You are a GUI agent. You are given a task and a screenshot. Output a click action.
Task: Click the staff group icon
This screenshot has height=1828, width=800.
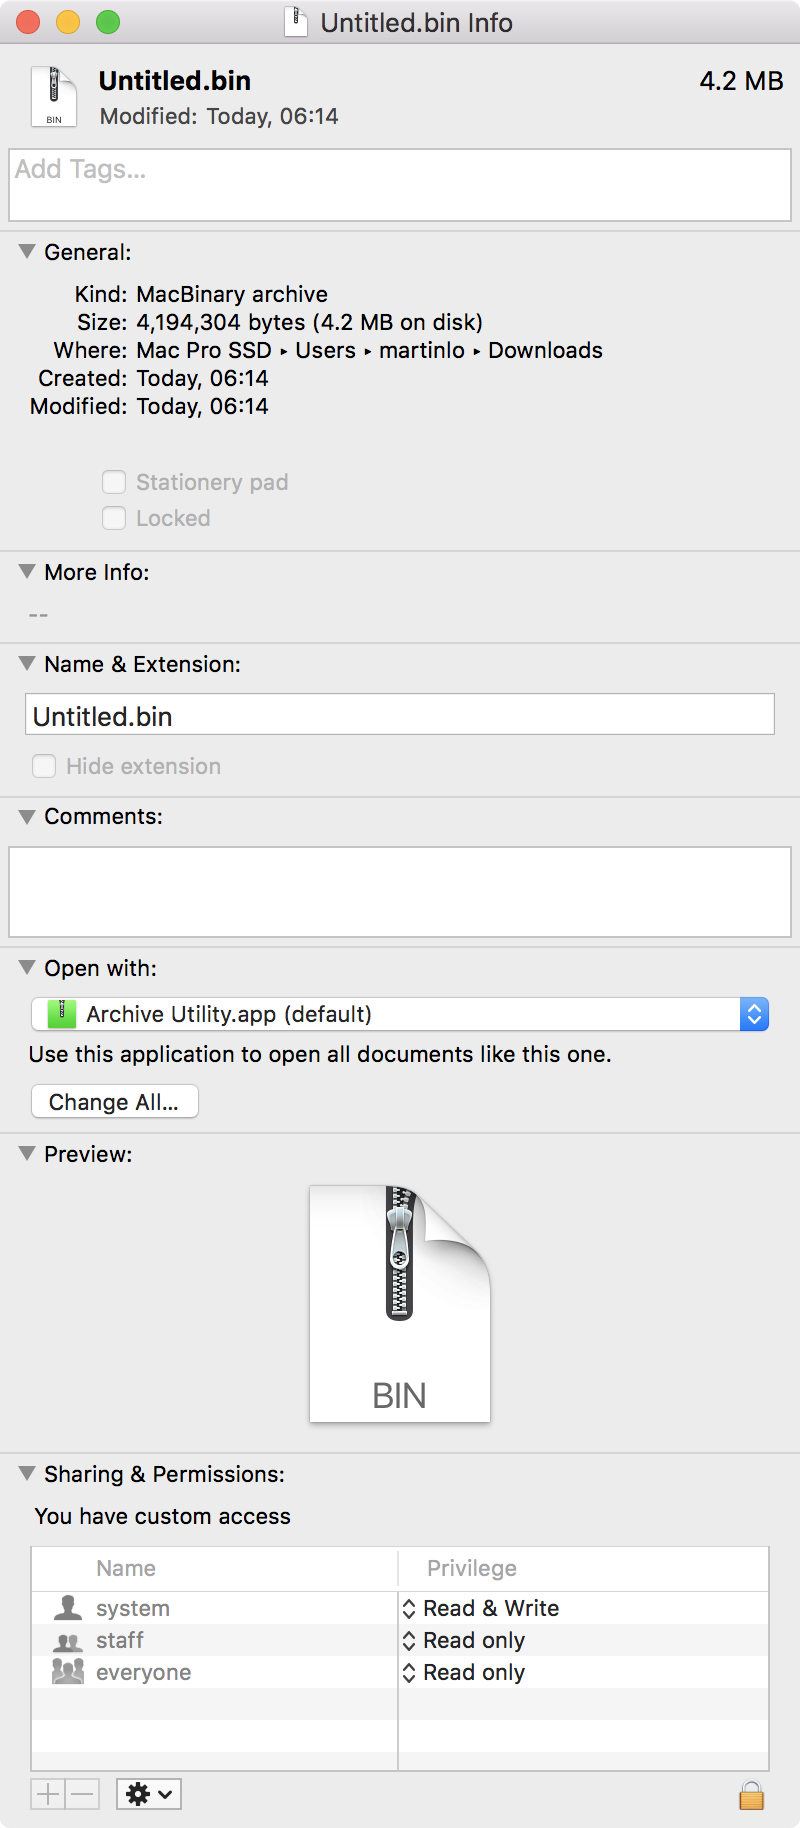[x=68, y=1641]
